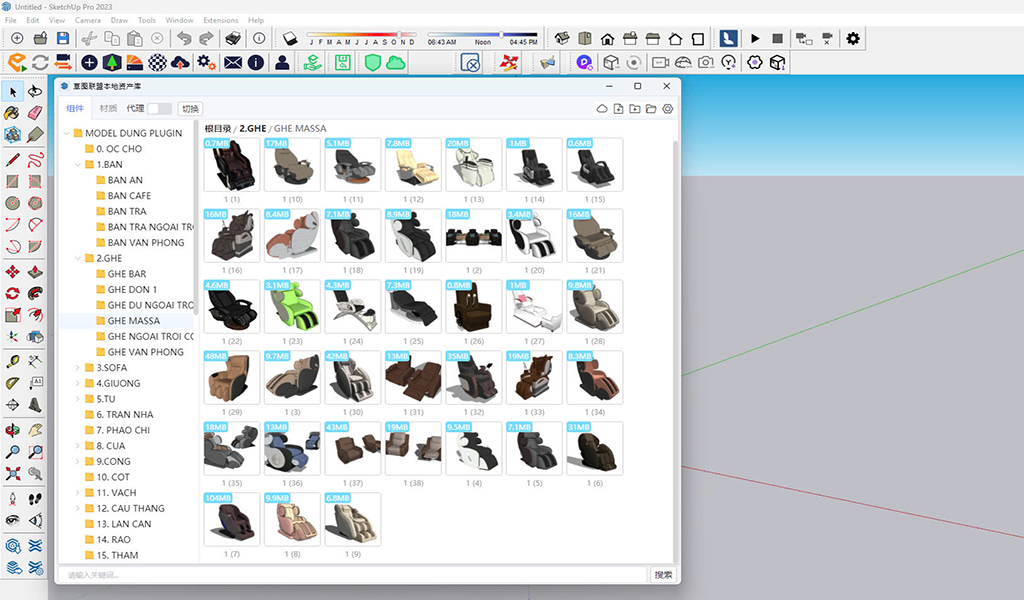
Task: Expand the 3.SOFA folder
Action: point(78,368)
